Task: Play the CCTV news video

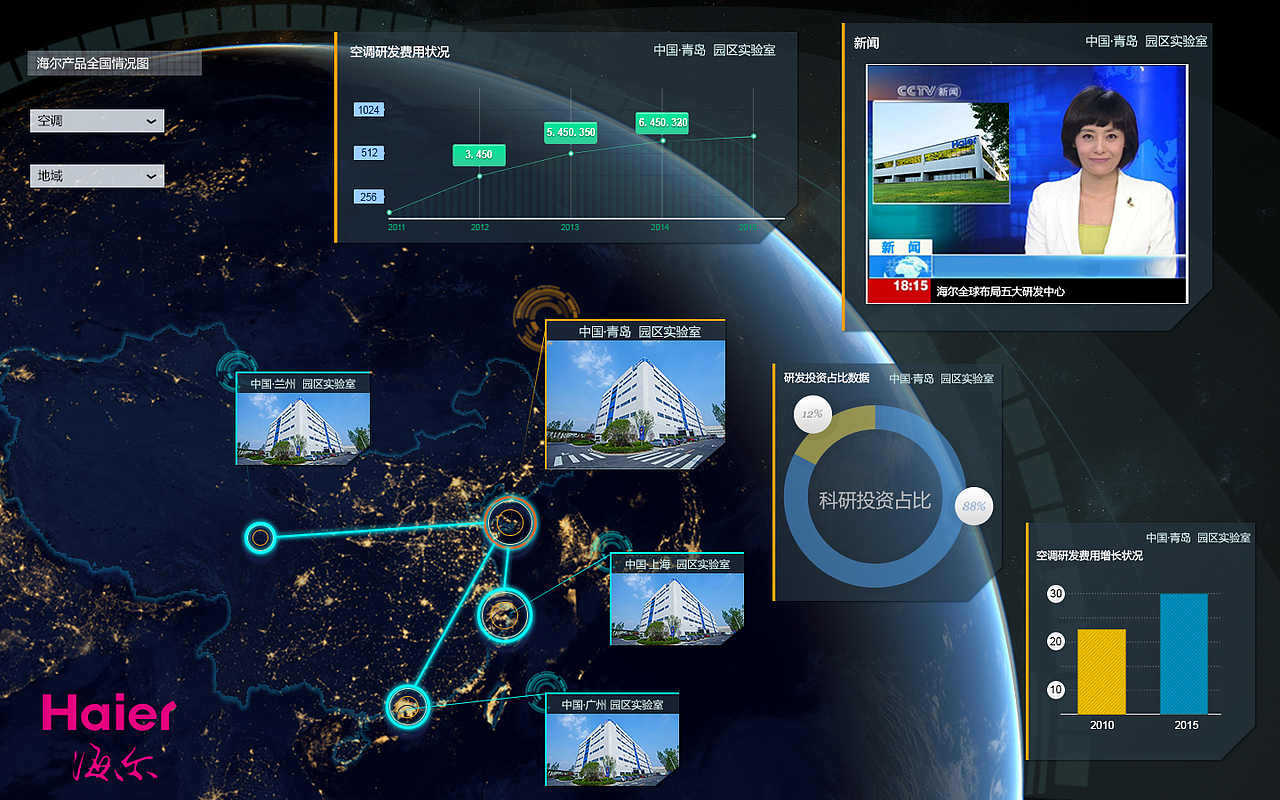Action: pyautogui.click(x=1026, y=184)
